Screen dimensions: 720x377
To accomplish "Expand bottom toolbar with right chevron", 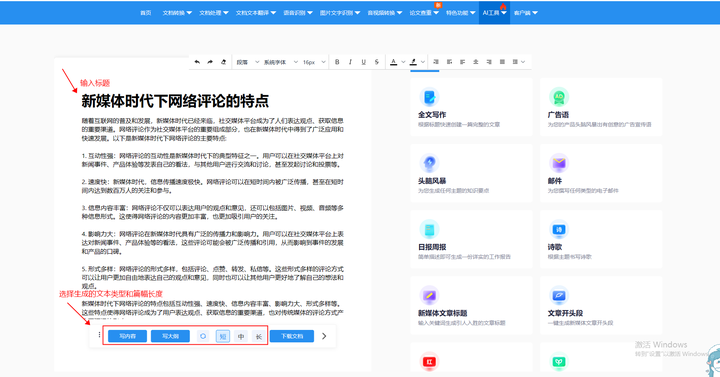I will click(324, 336).
